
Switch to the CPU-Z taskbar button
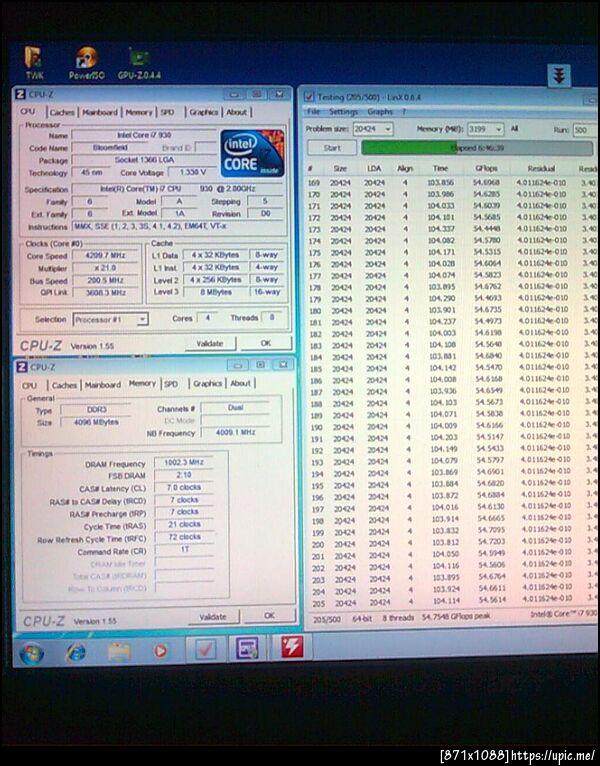pyautogui.click(x=247, y=648)
